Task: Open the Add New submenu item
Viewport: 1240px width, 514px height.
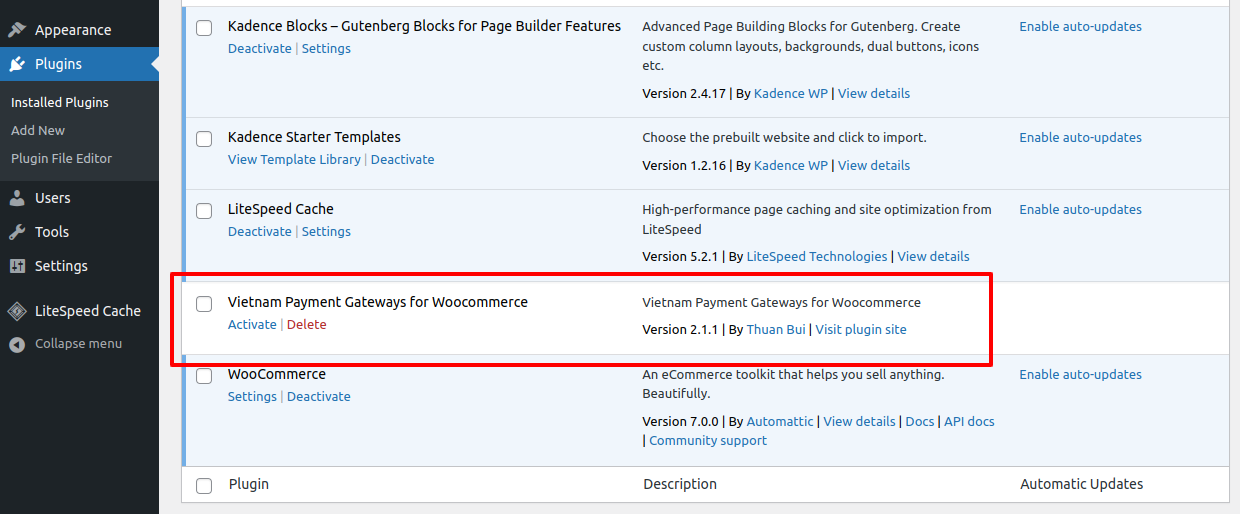Action: point(38,131)
